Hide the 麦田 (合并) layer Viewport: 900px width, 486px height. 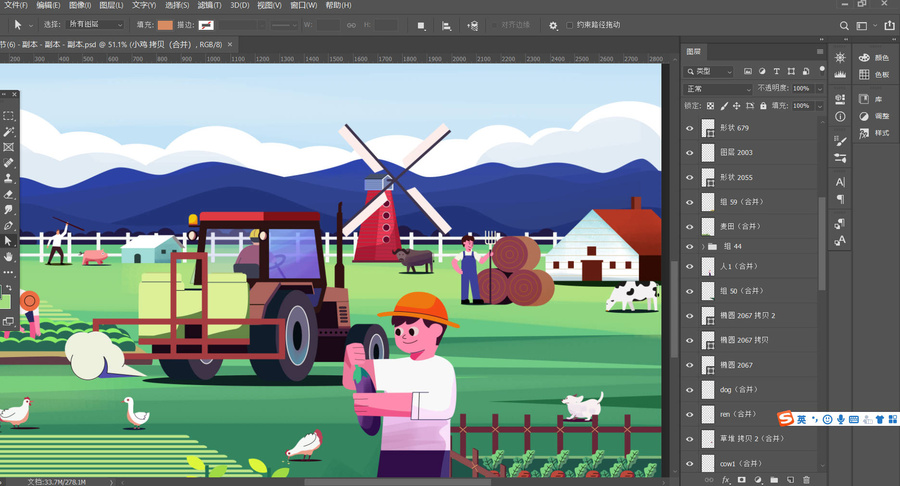coord(689,227)
